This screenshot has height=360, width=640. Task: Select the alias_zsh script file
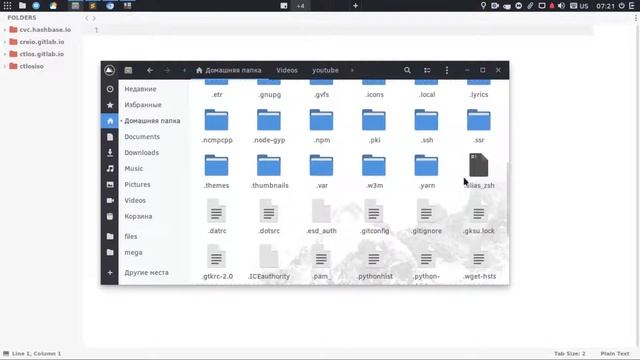(478, 171)
